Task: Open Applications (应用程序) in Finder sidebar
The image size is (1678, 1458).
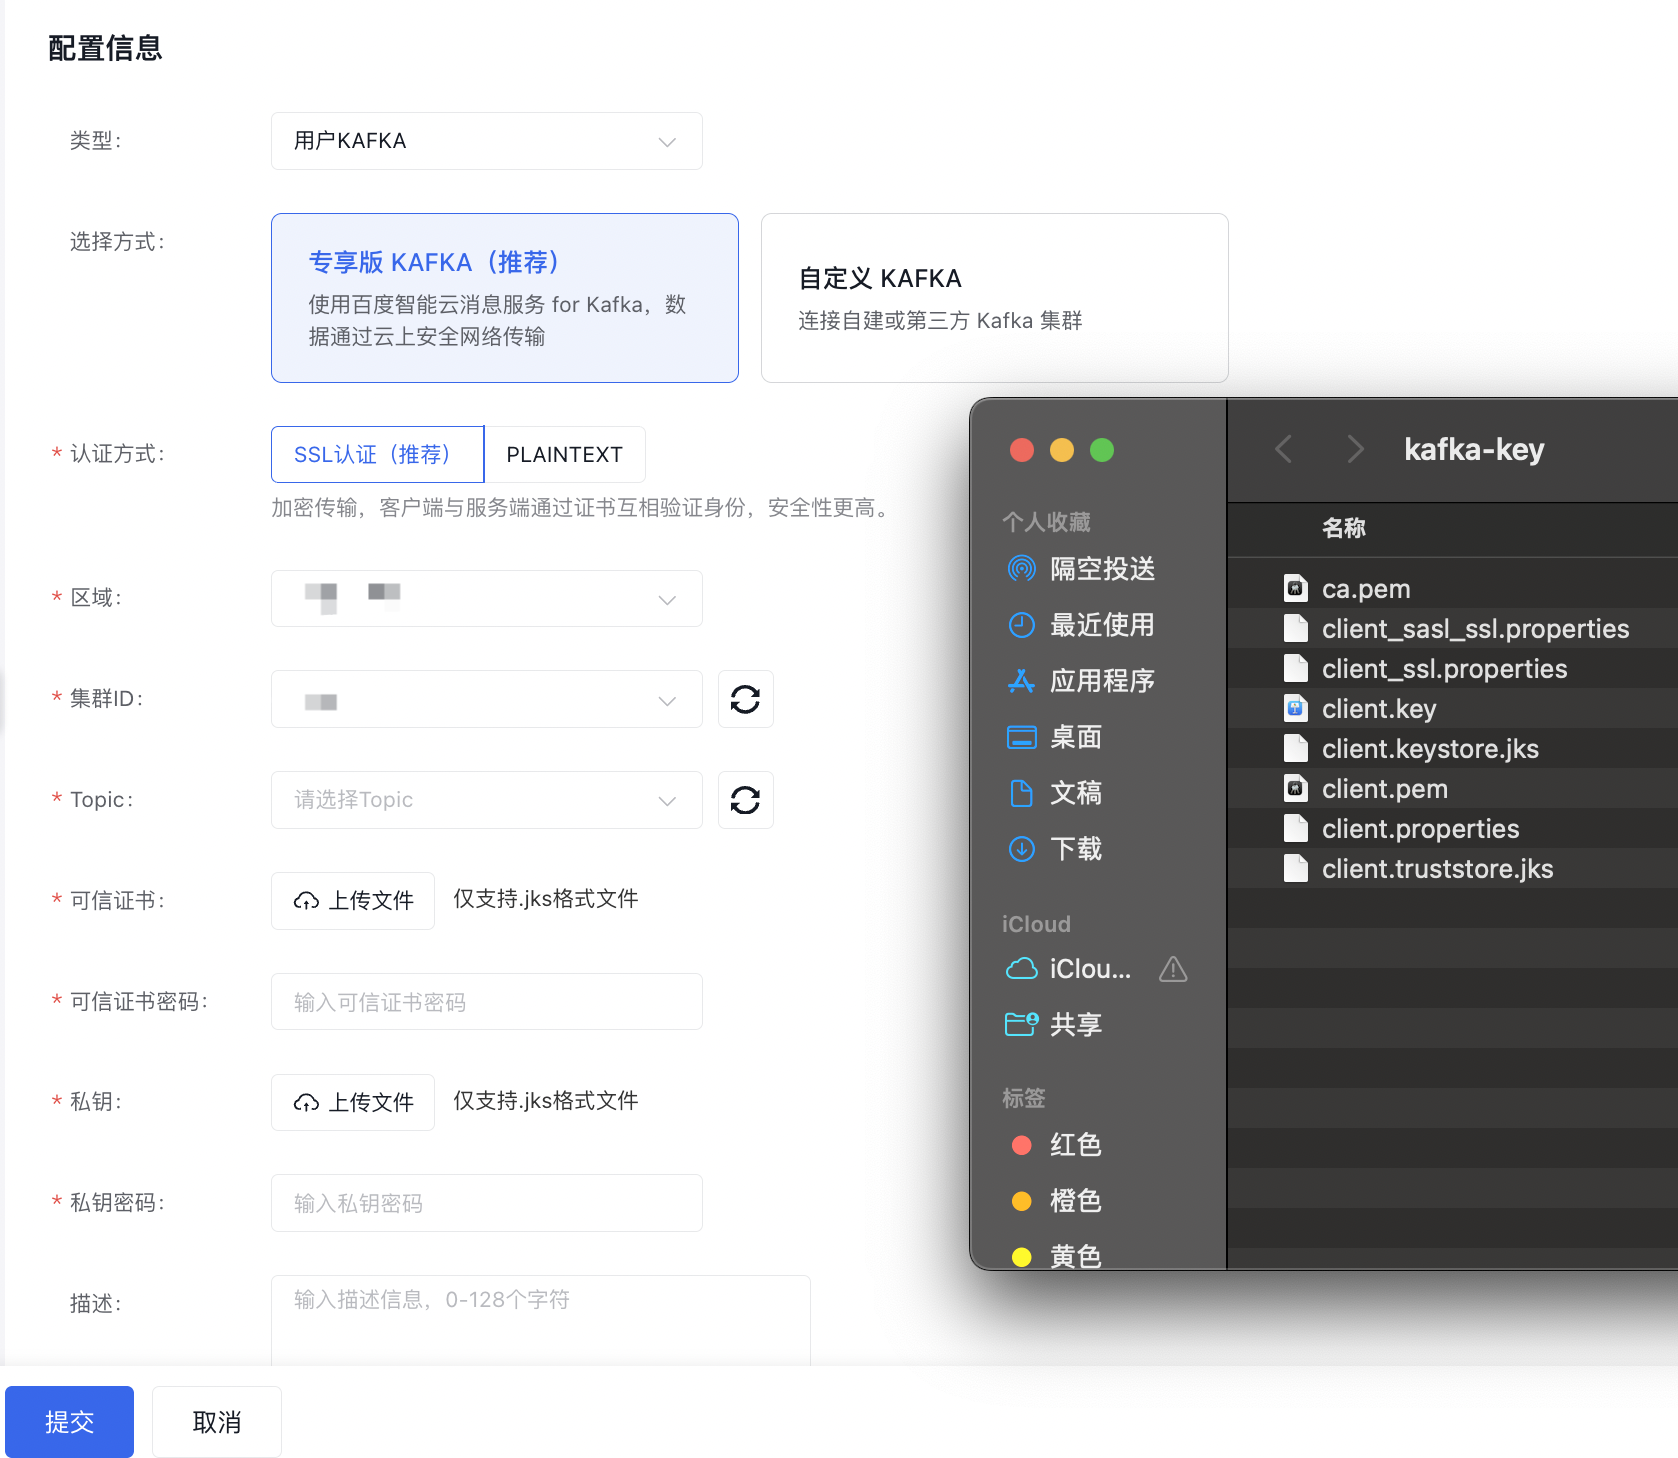Action: pos(1082,681)
